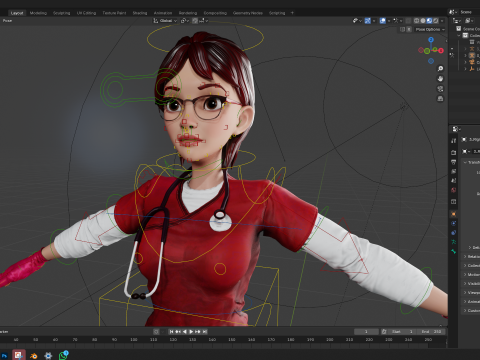Click the blue Z axis on navigation gizmo

pos(431,40)
